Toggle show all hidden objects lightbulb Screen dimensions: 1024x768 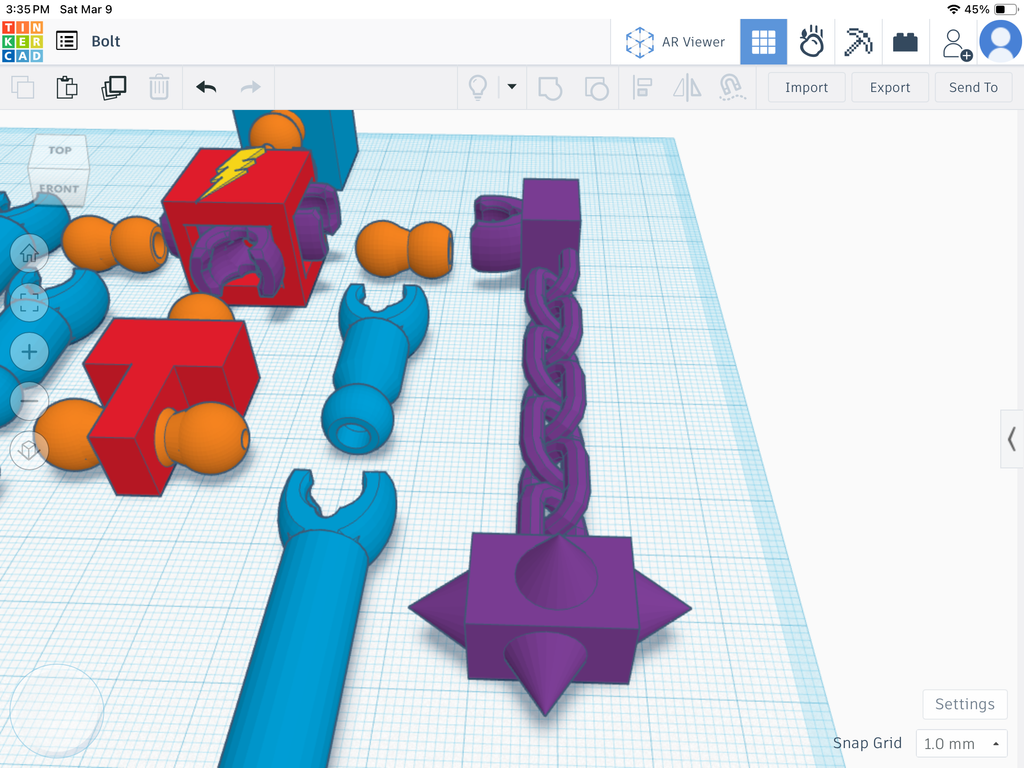[x=478, y=87]
